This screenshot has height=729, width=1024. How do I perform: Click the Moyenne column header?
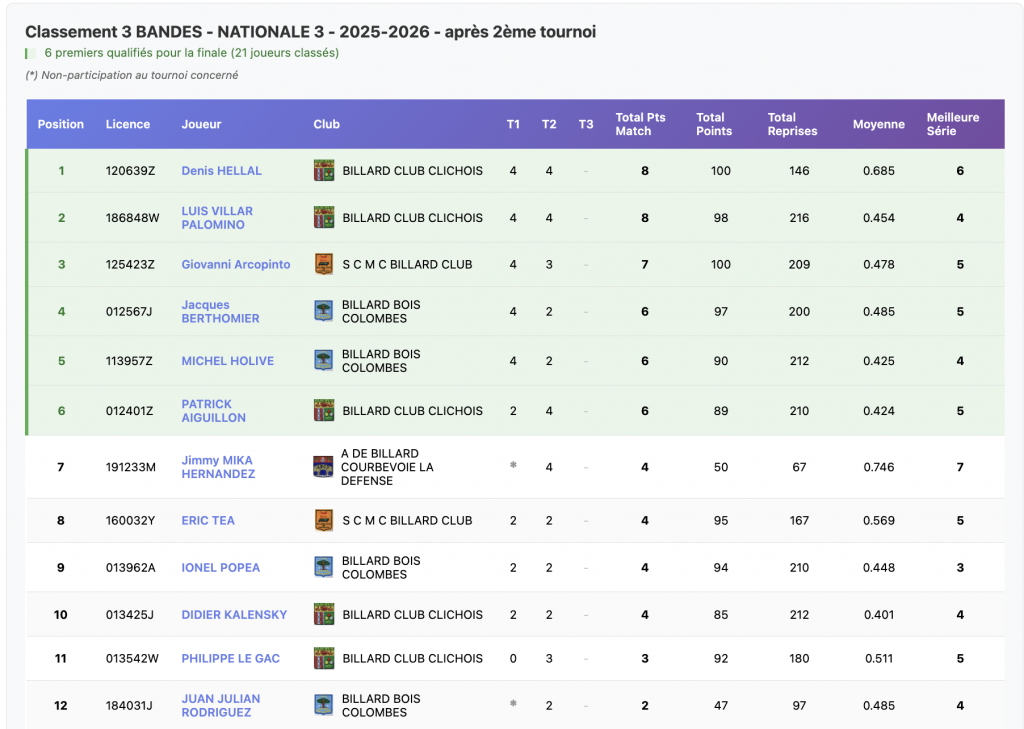[878, 124]
